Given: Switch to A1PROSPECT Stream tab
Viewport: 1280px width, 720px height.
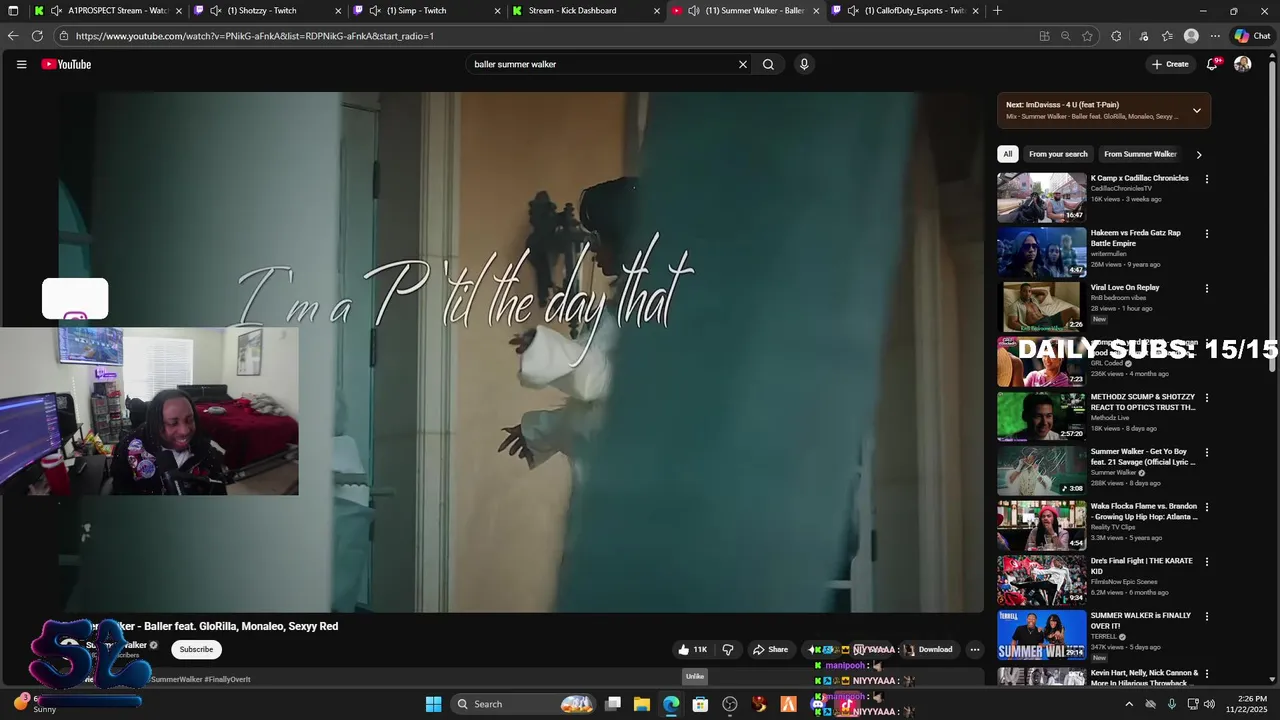Looking at the screenshot, I should (108, 11).
